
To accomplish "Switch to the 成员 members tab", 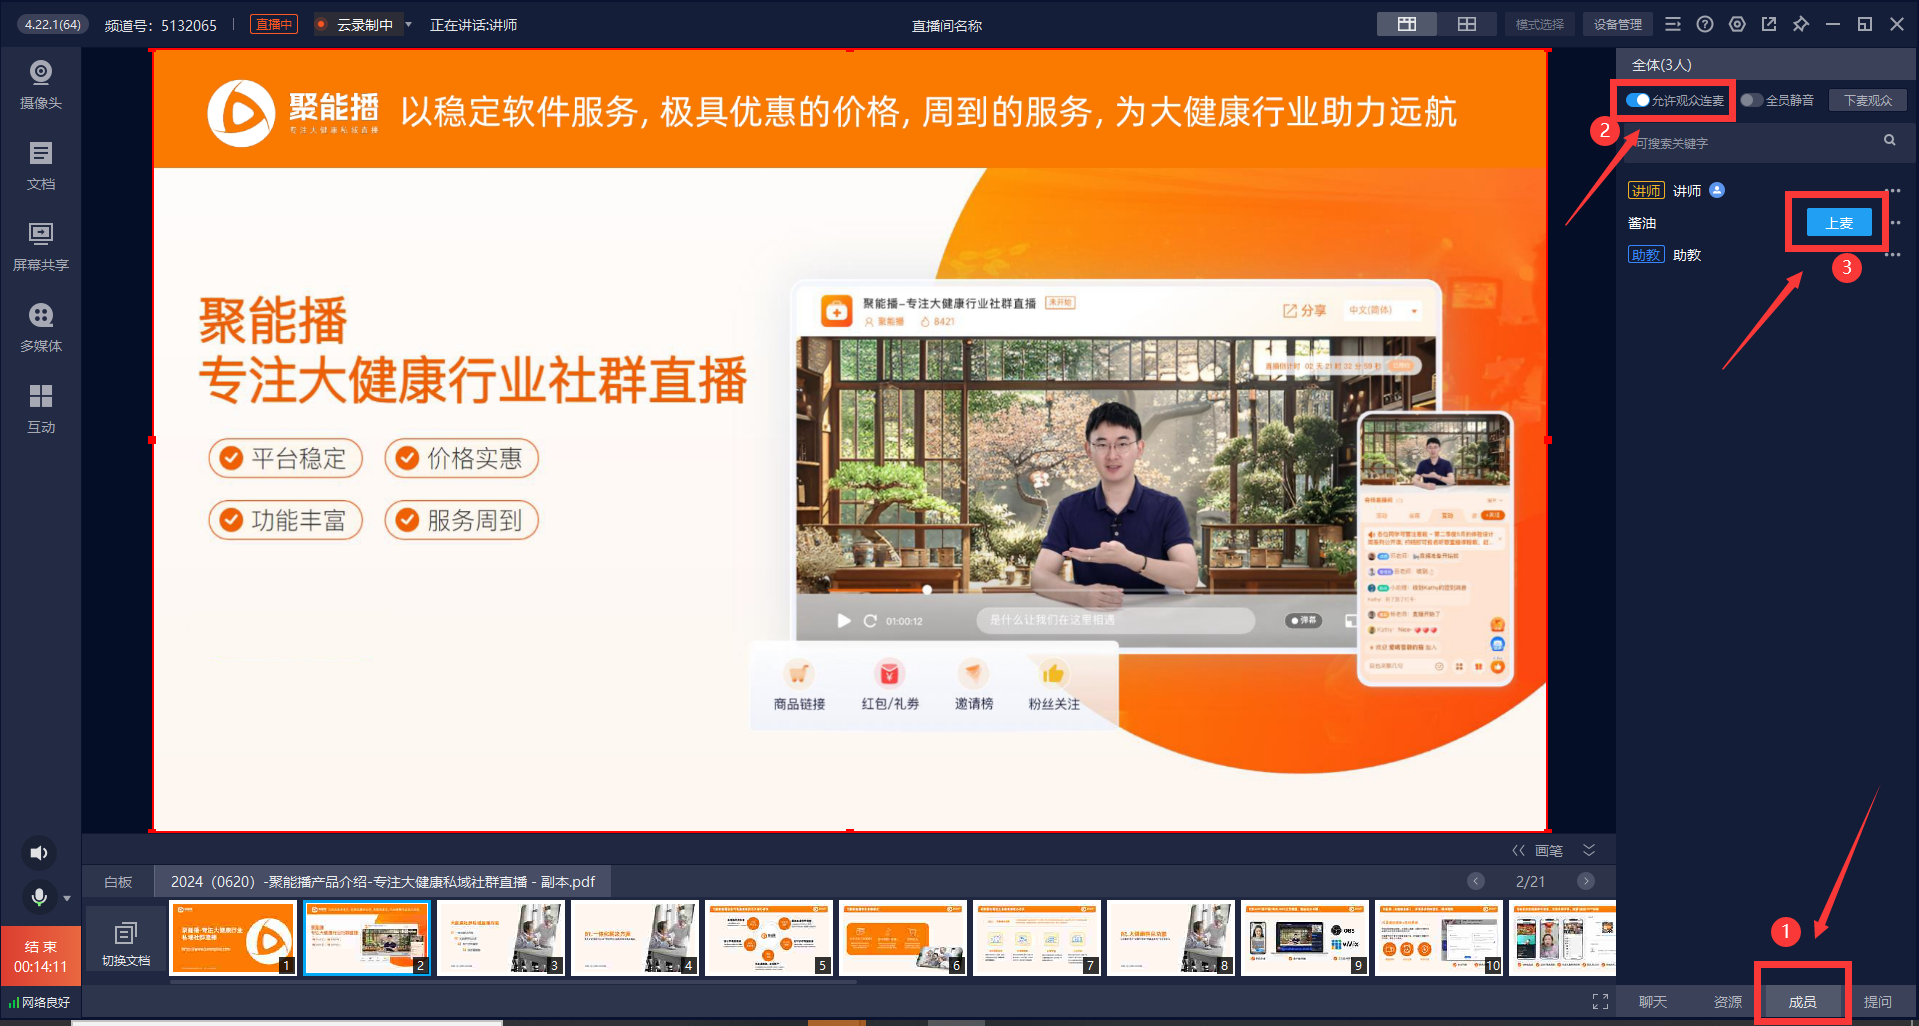I will click(x=1803, y=1002).
